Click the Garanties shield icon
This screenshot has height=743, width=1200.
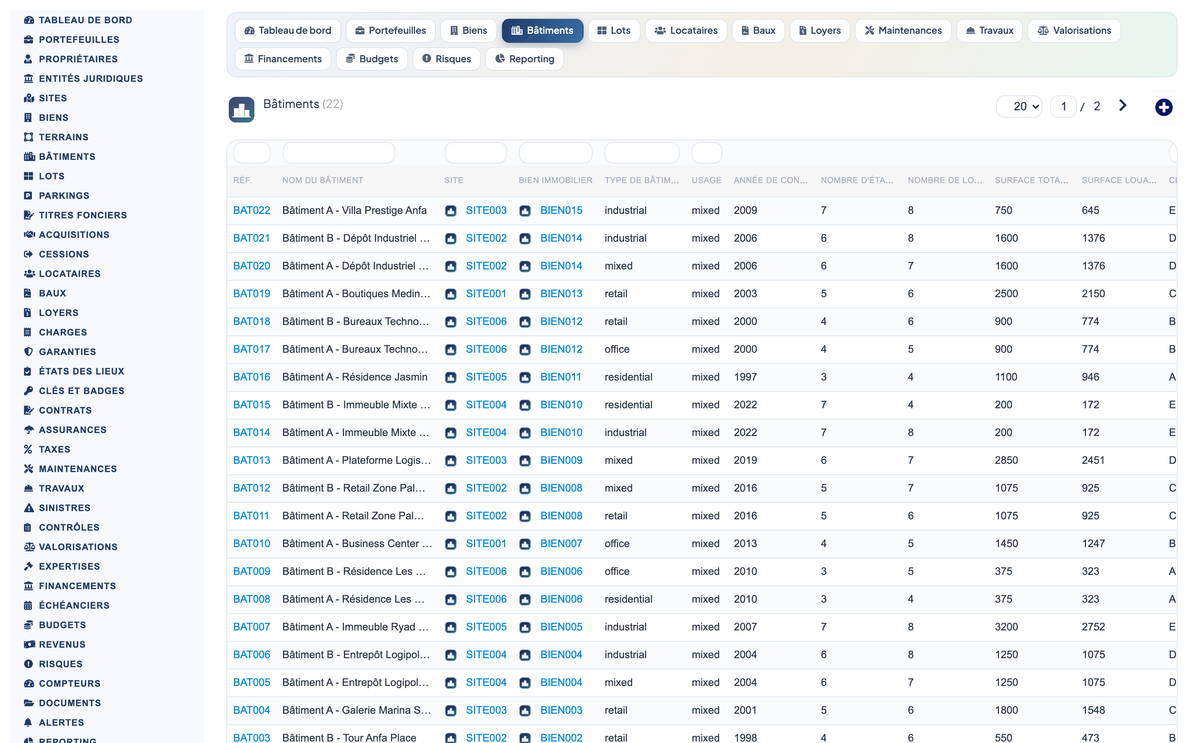28,352
